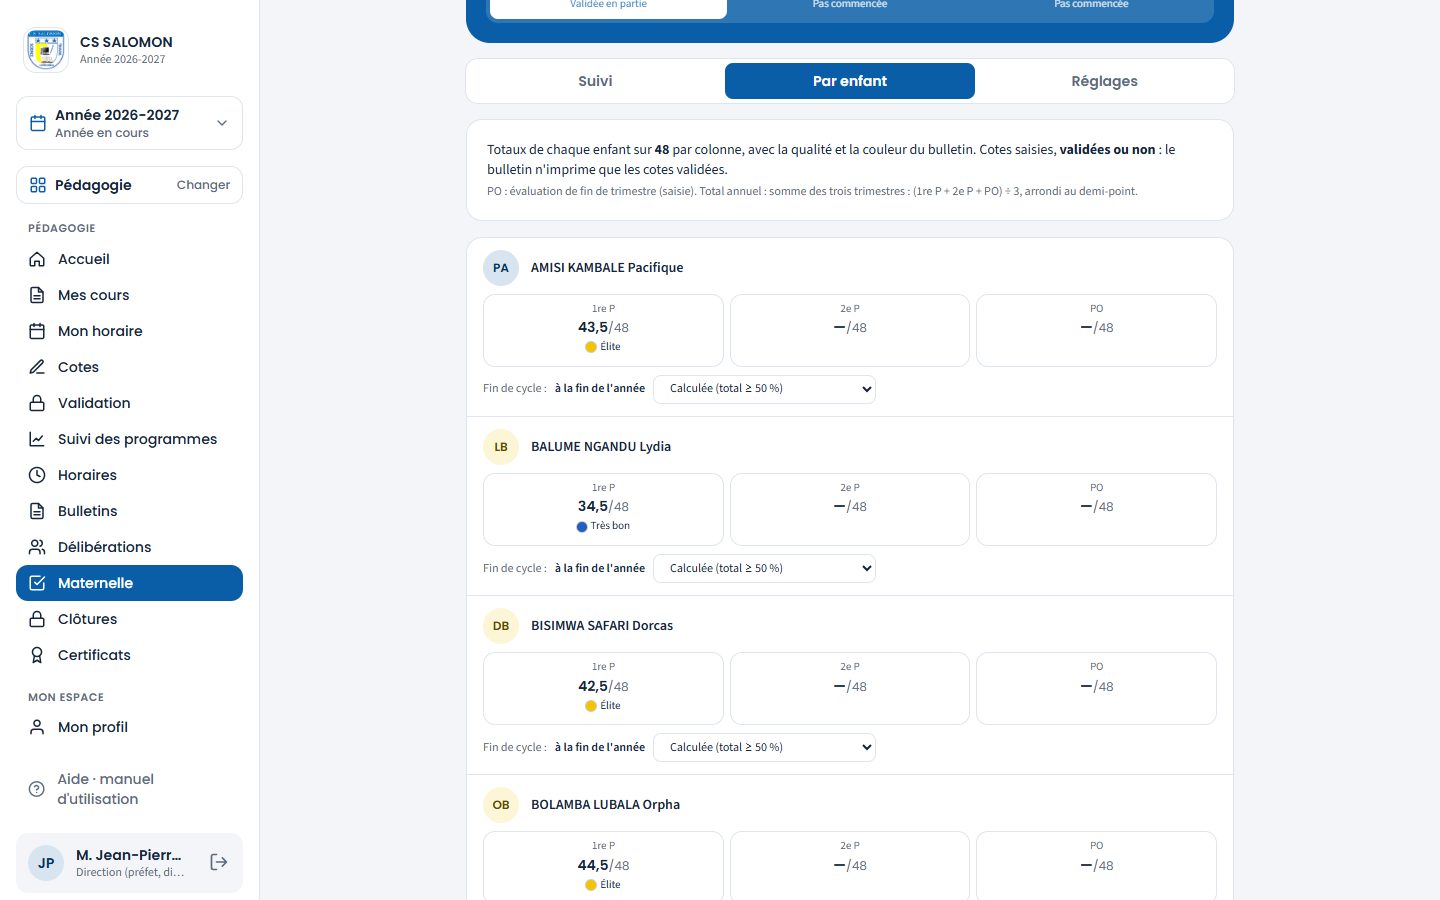Open Fin de cycle dropdown for BISIMWA SAFARI

(x=764, y=747)
